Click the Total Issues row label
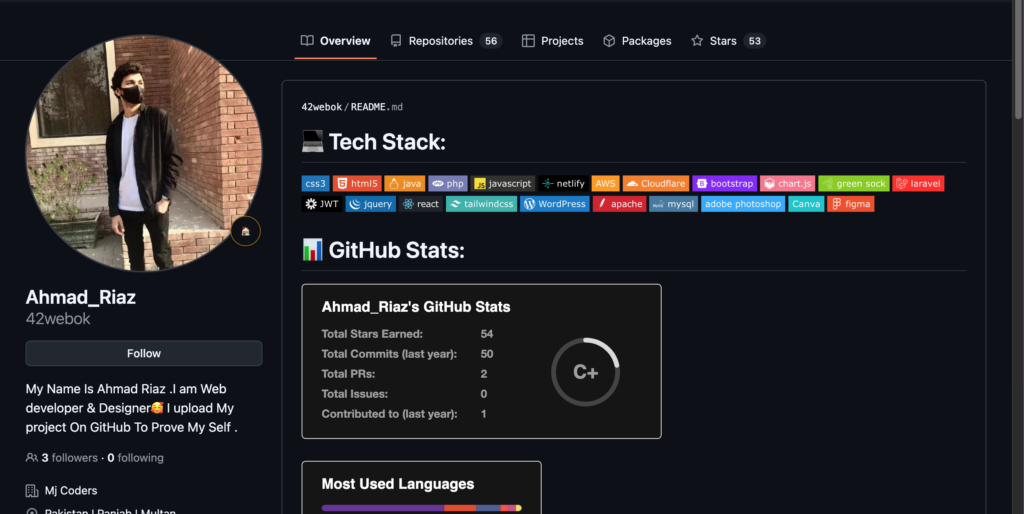Image resolution: width=1024 pixels, height=514 pixels. (x=355, y=394)
